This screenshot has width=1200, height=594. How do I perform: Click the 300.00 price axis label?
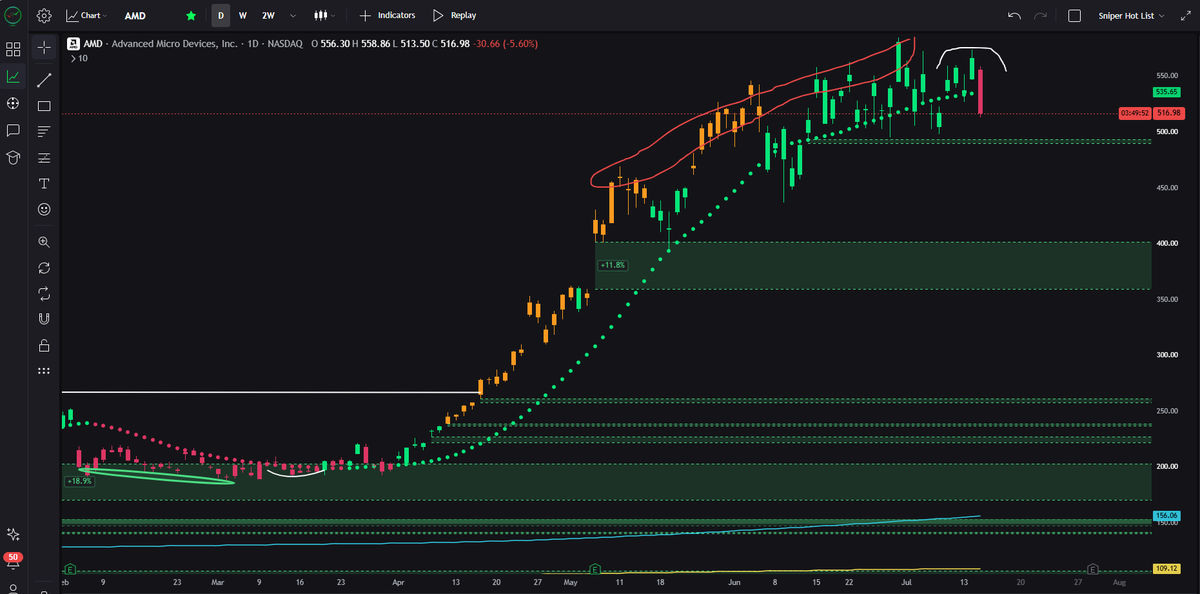pyautogui.click(x=1167, y=355)
